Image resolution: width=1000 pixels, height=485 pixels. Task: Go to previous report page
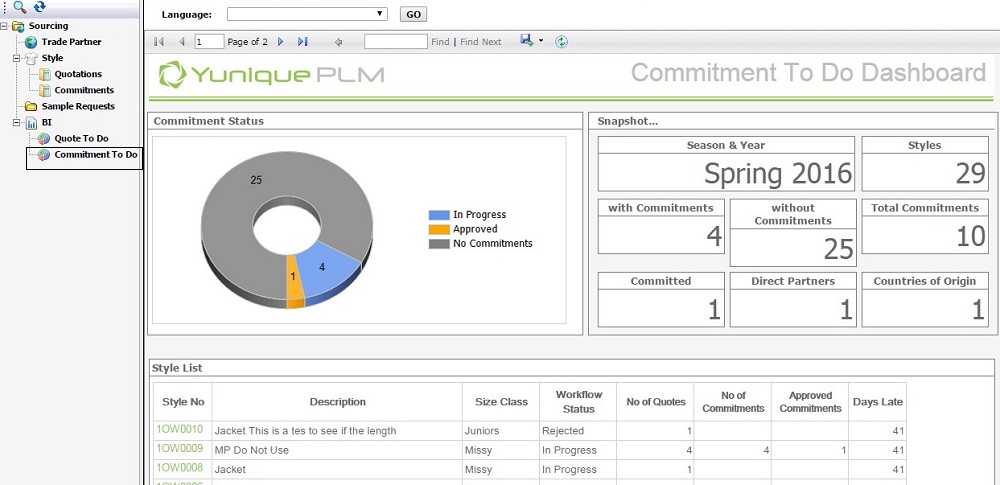tap(182, 41)
